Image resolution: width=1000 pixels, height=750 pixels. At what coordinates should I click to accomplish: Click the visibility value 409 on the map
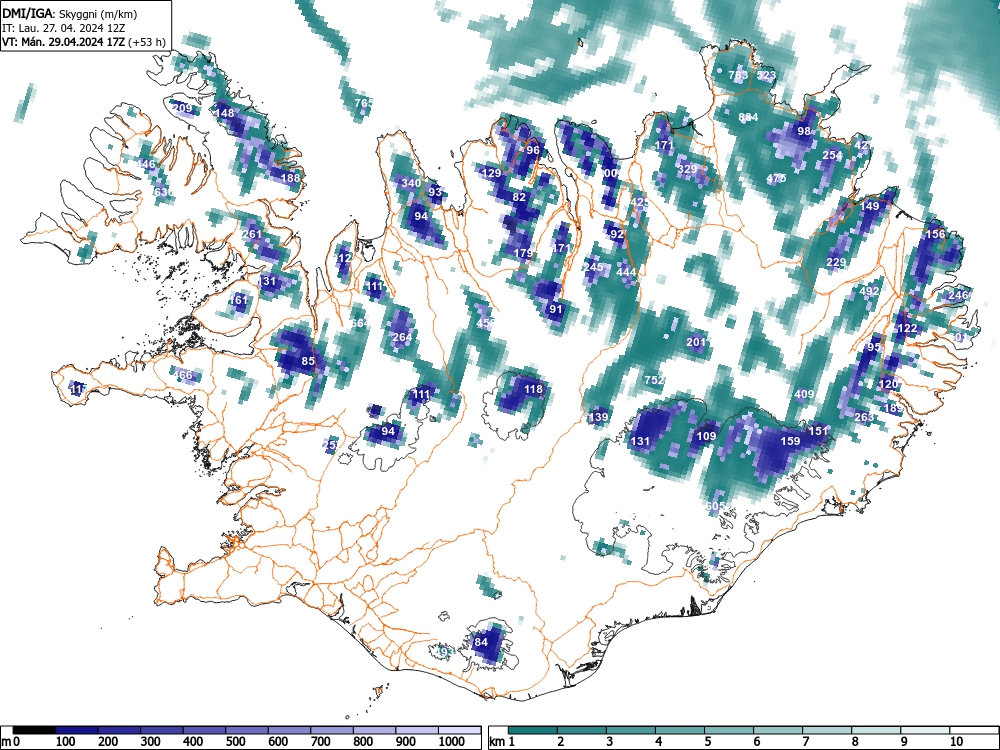coord(804,394)
